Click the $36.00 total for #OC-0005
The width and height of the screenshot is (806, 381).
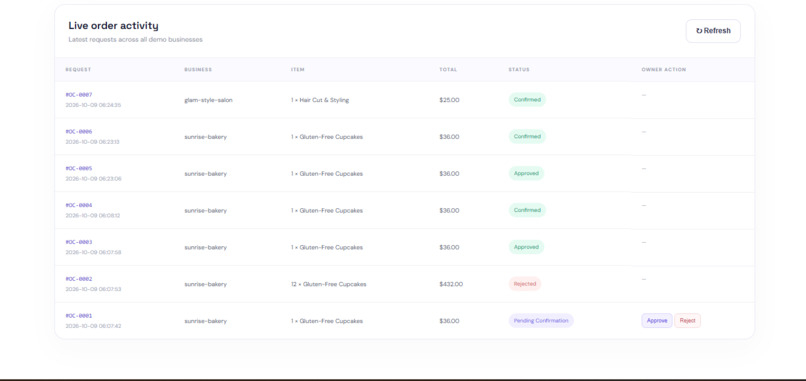point(449,174)
